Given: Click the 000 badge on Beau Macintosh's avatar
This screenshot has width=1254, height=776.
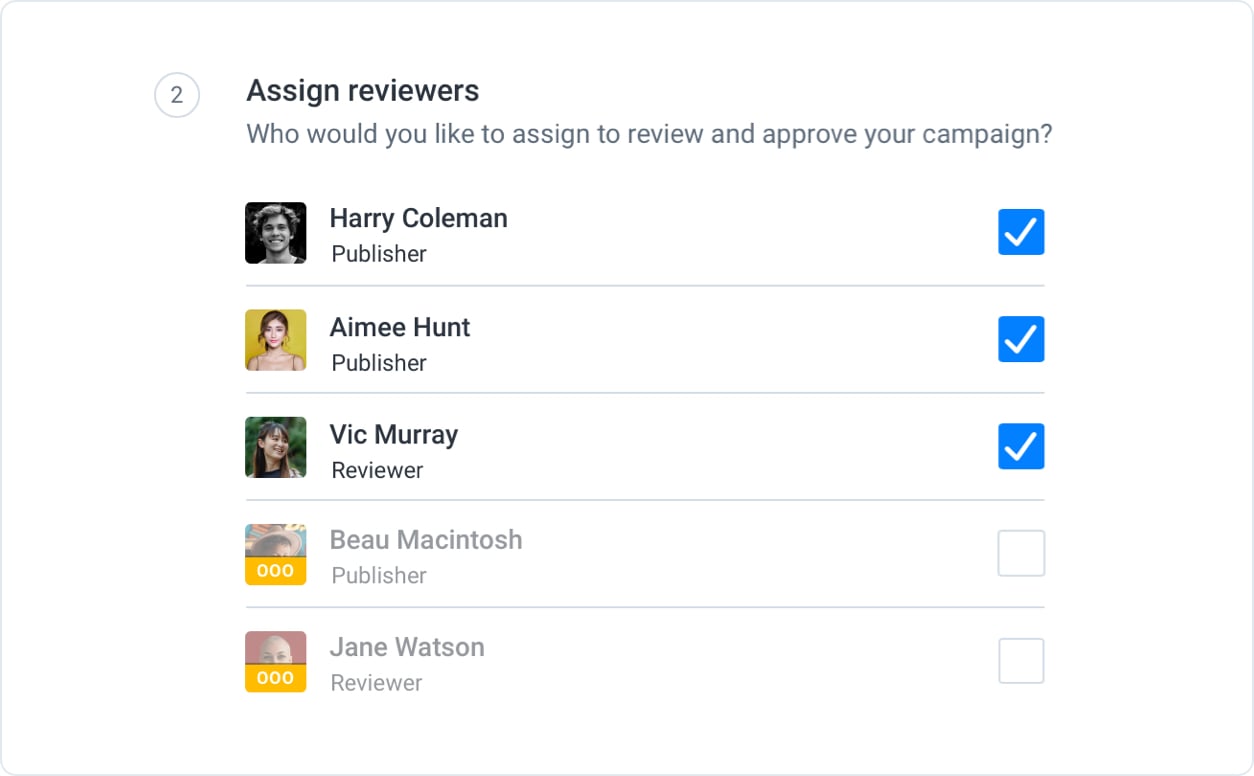Looking at the screenshot, I should click(x=276, y=570).
